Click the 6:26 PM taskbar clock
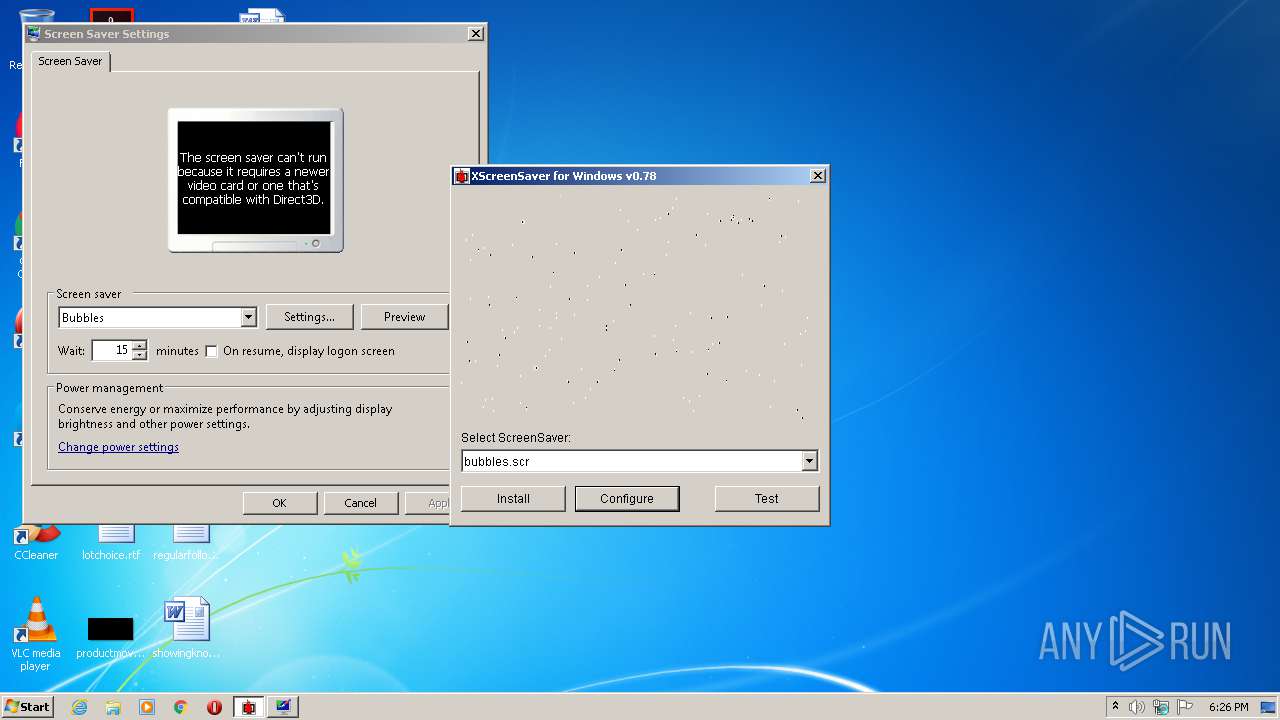Viewport: 1280px width, 720px height. click(x=1228, y=707)
